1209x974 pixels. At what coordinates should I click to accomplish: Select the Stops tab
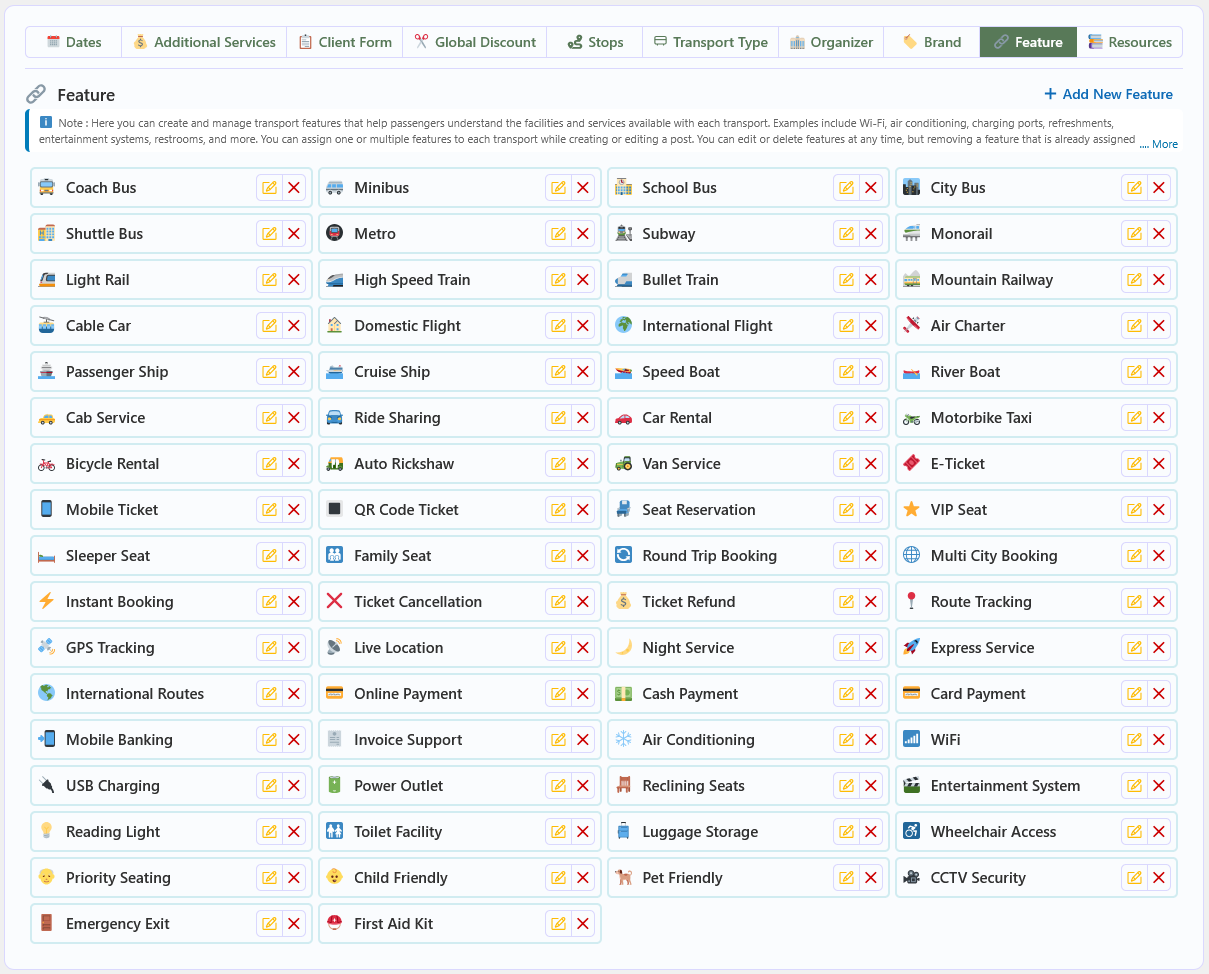tap(595, 42)
